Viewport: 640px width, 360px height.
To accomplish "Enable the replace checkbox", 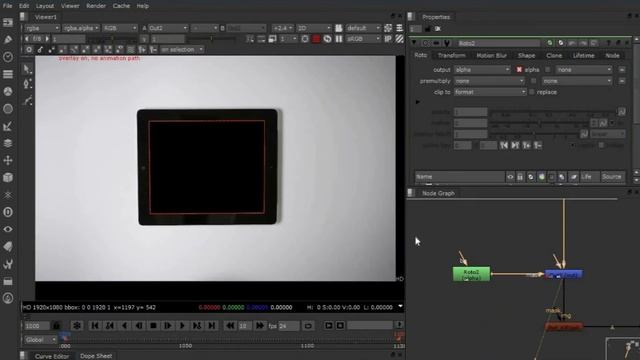I will [531, 92].
